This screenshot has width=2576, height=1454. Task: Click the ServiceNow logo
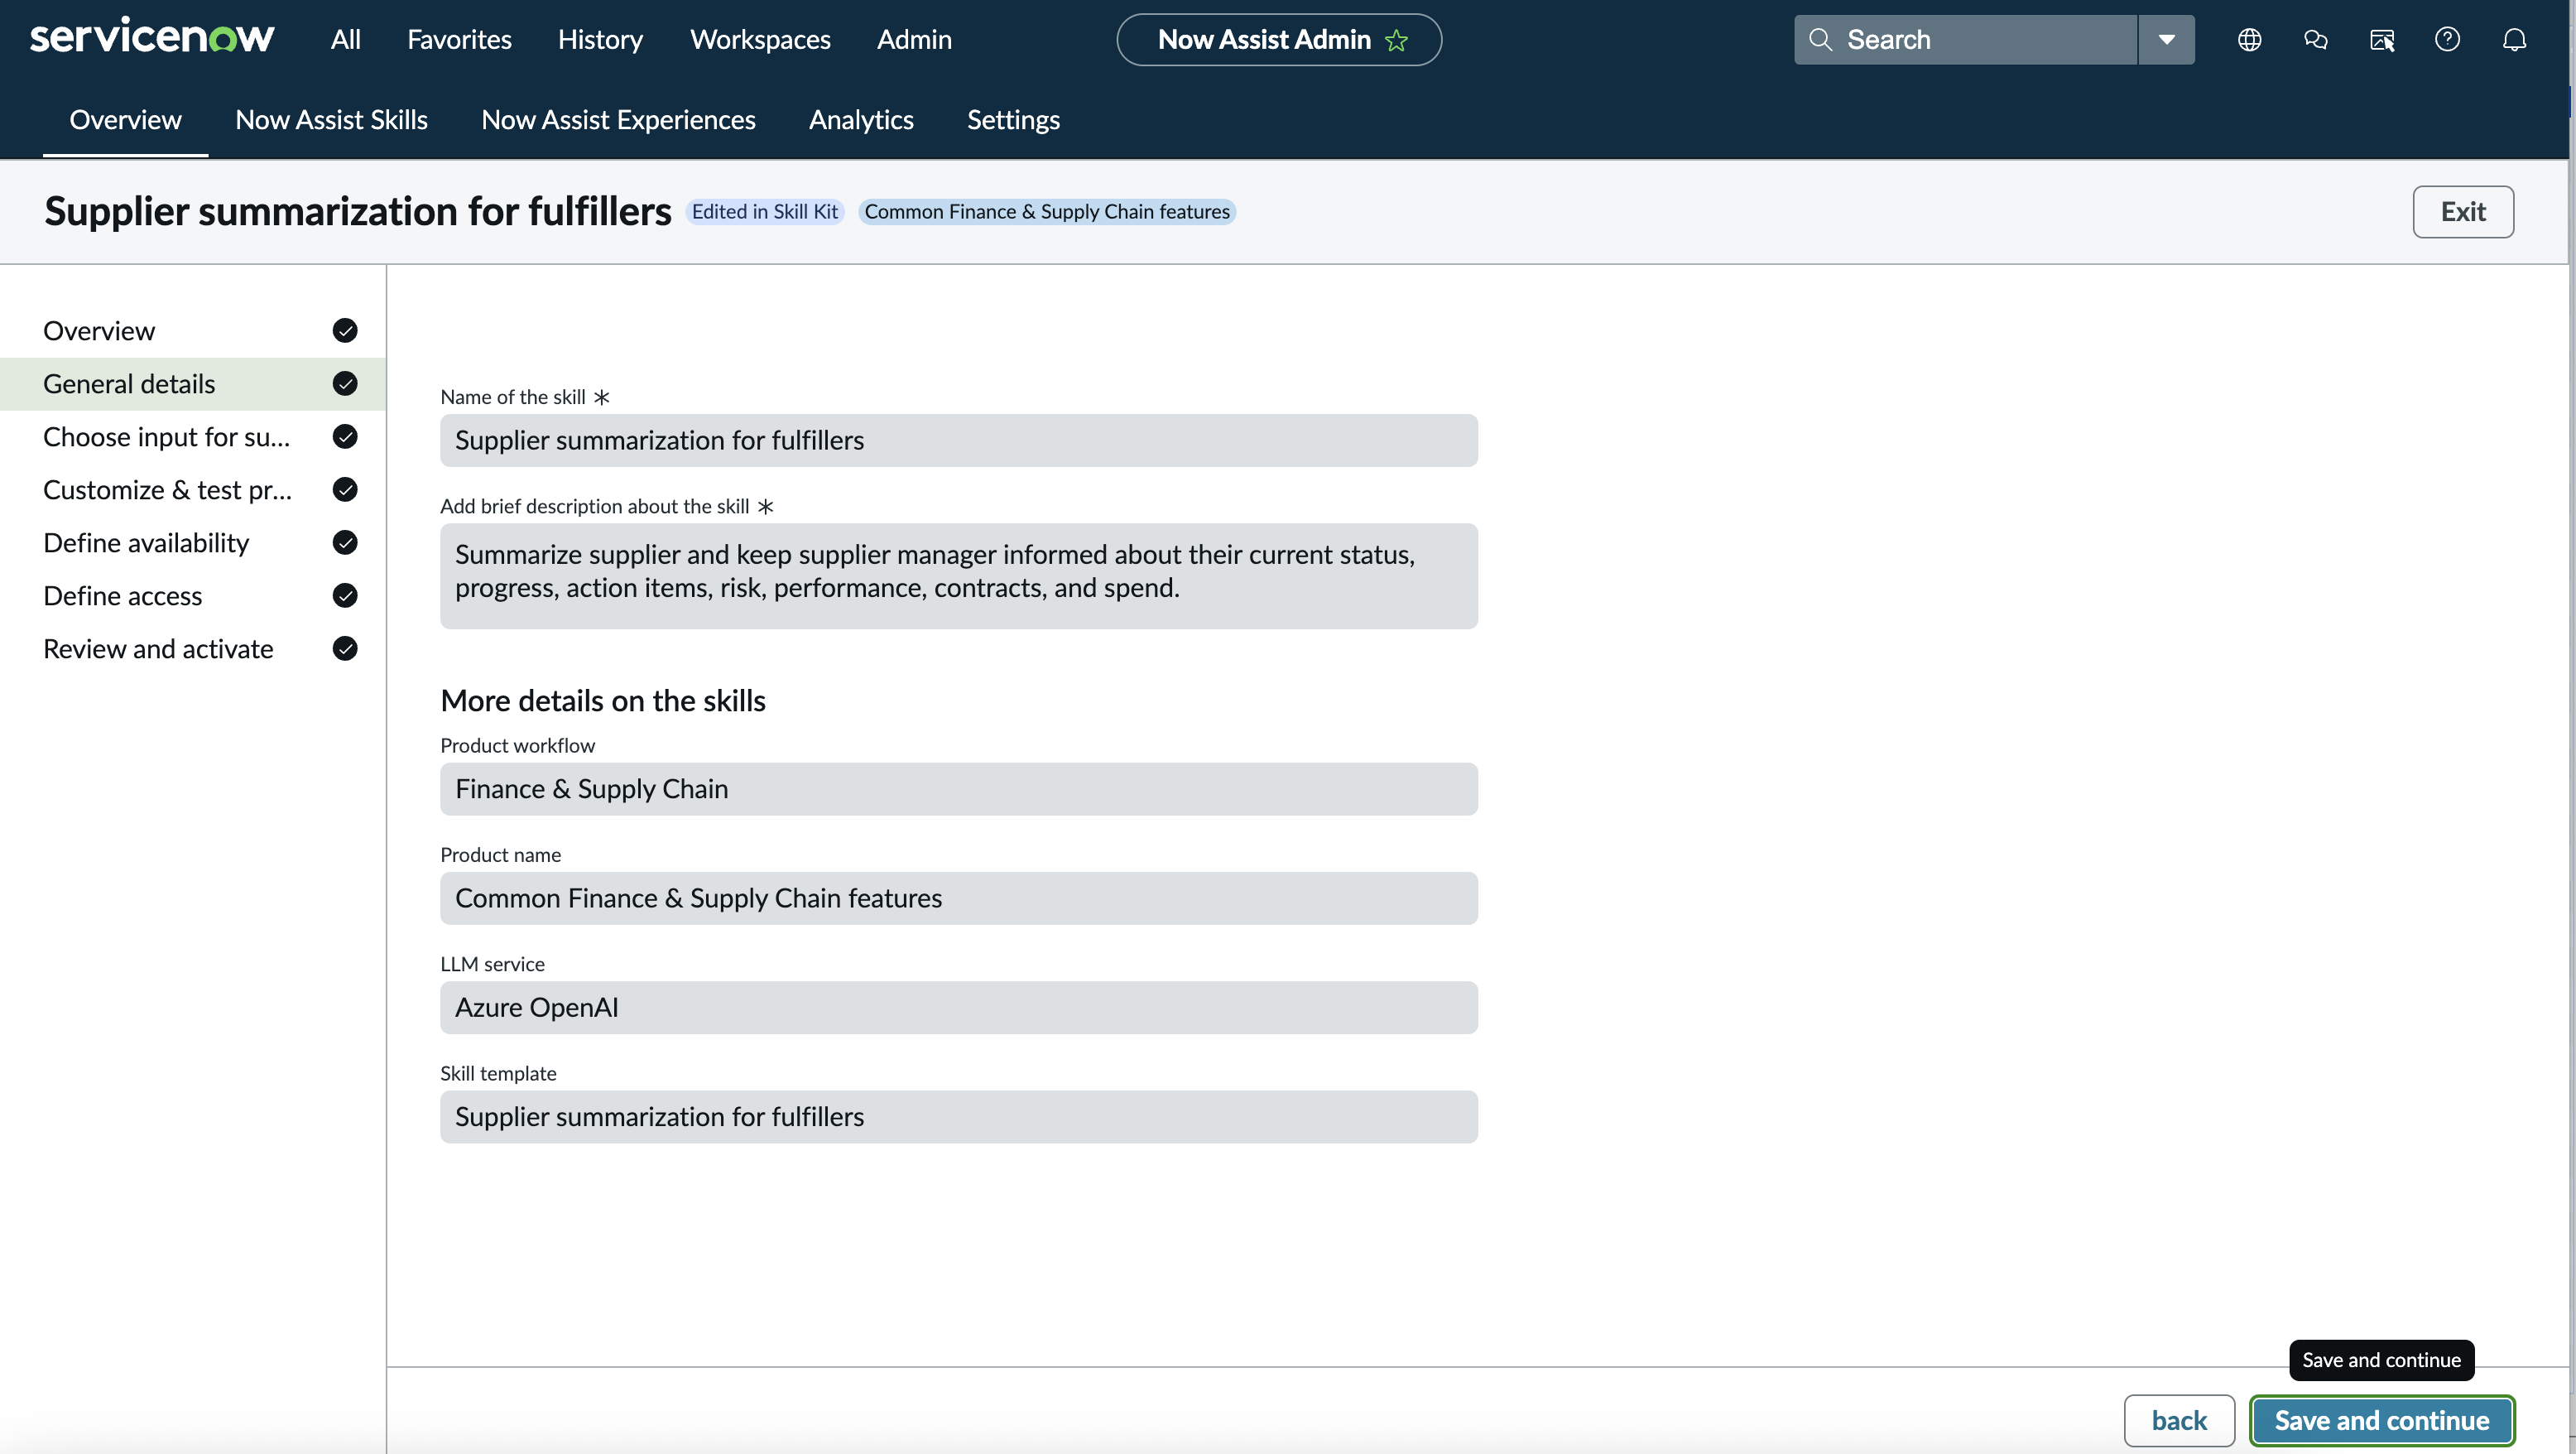click(x=152, y=37)
